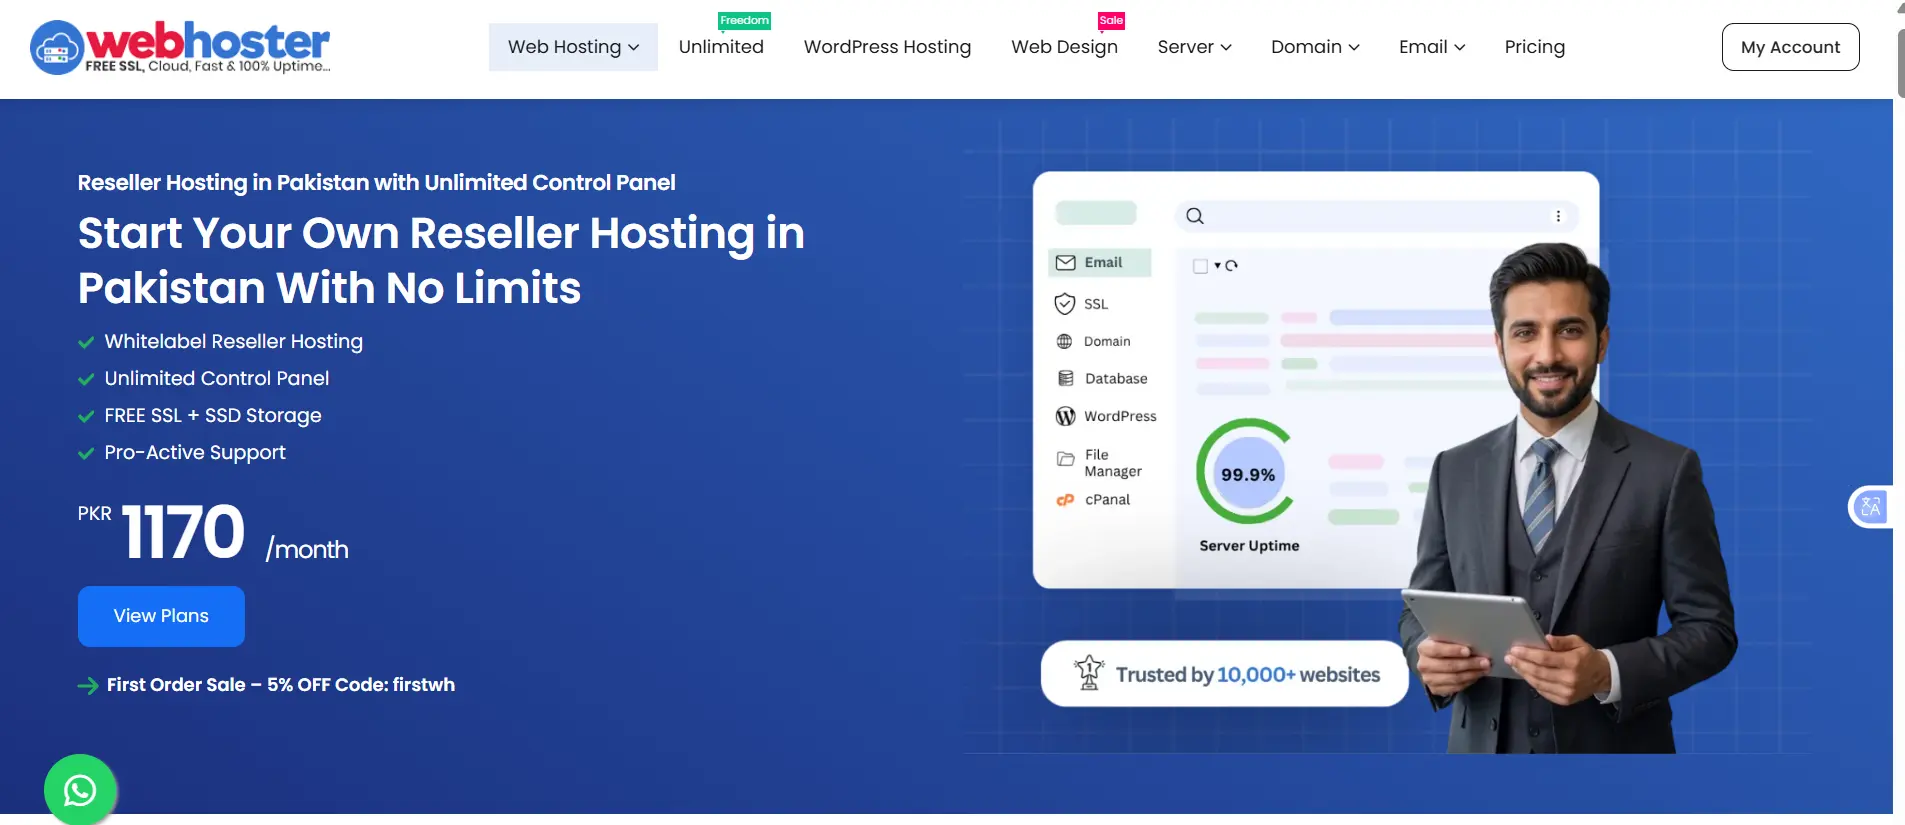Click 'Whitelabel Reseller Hosting' text
The width and height of the screenshot is (1905, 825).
click(234, 342)
